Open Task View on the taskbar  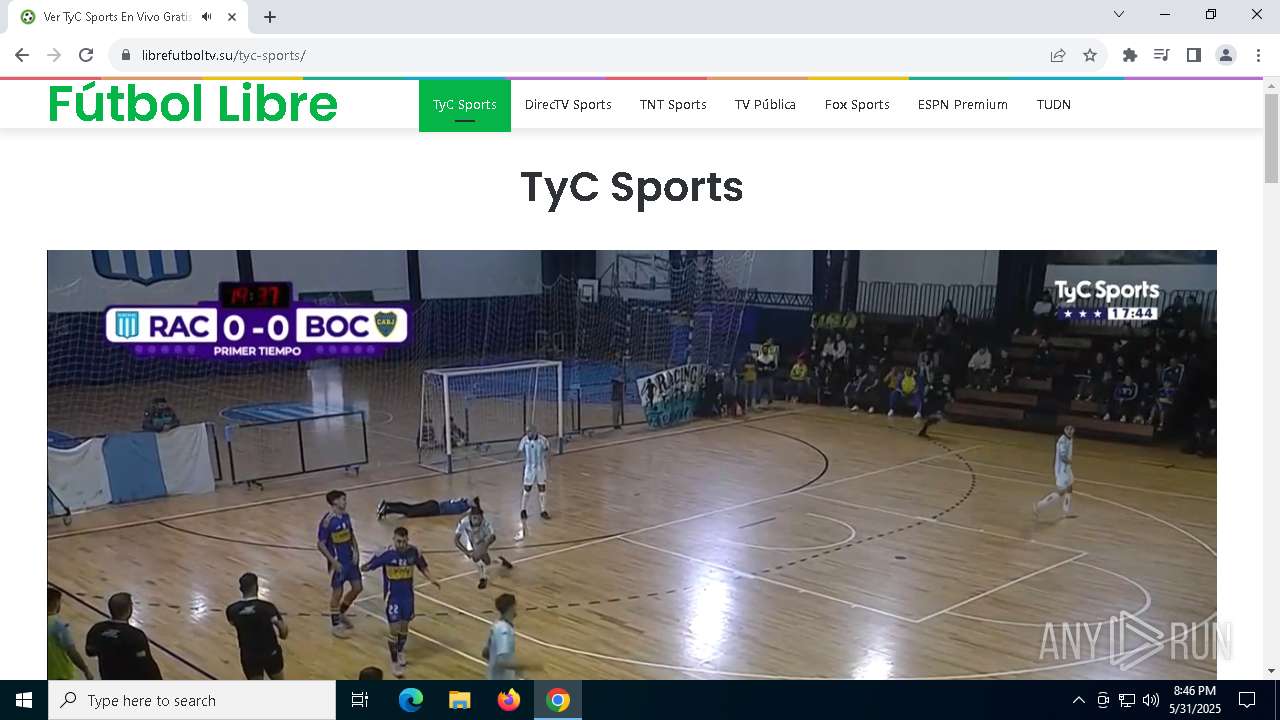[x=360, y=700]
